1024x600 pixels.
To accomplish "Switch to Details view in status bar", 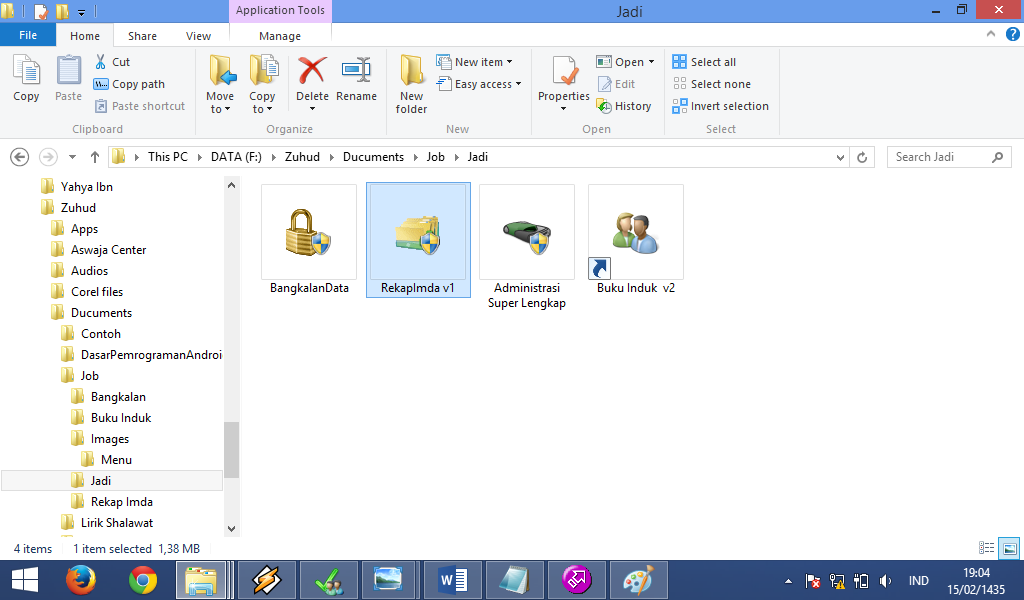I will pos(986,548).
